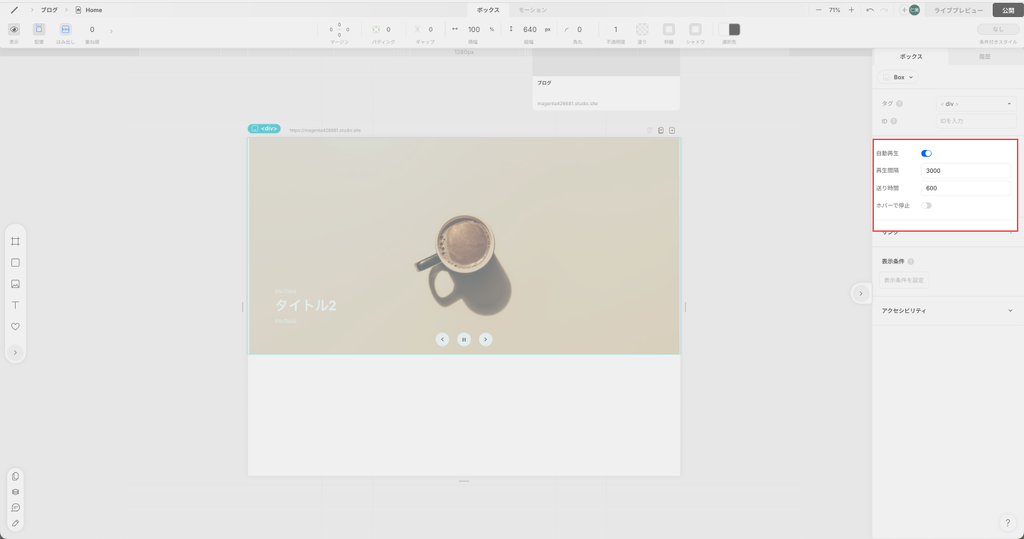Select the box (square) tool
The width and height of the screenshot is (1024, 539).
pos(15,263)
